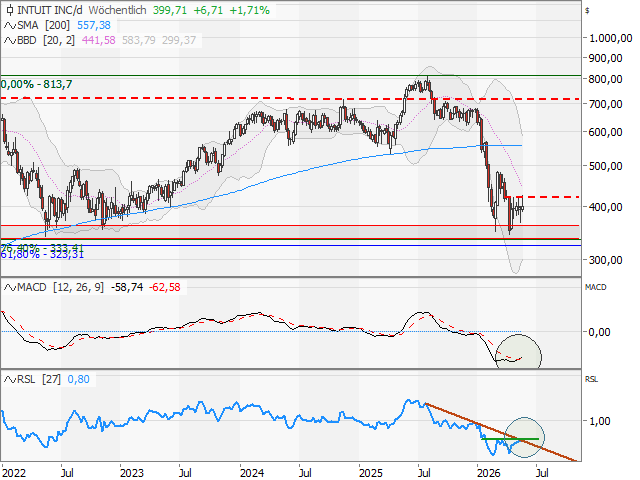Screen dimensions: 640x480
Task: Click the 2026 time axis label
Action: pyautogui.click(x=489, y=473)
